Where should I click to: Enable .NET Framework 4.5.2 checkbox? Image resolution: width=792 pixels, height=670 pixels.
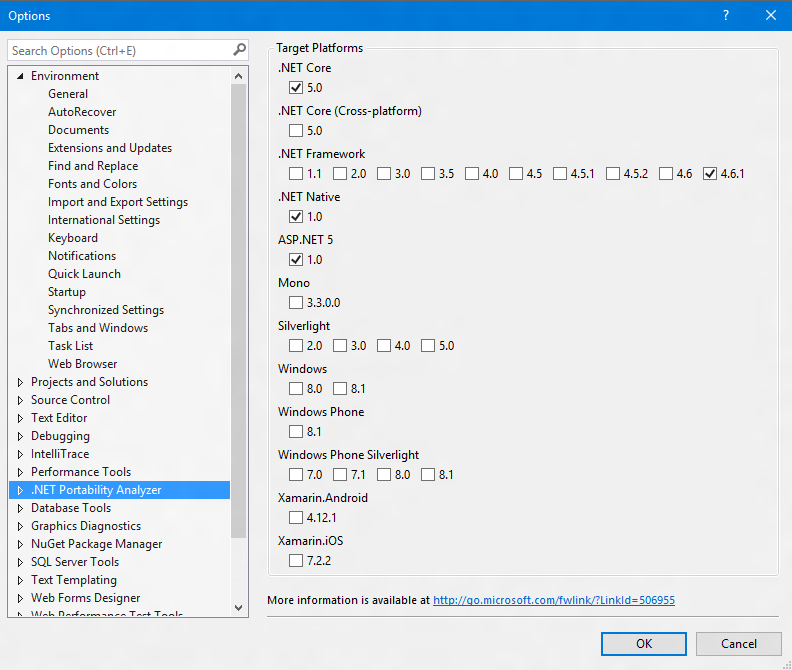(x=612, y=174)
